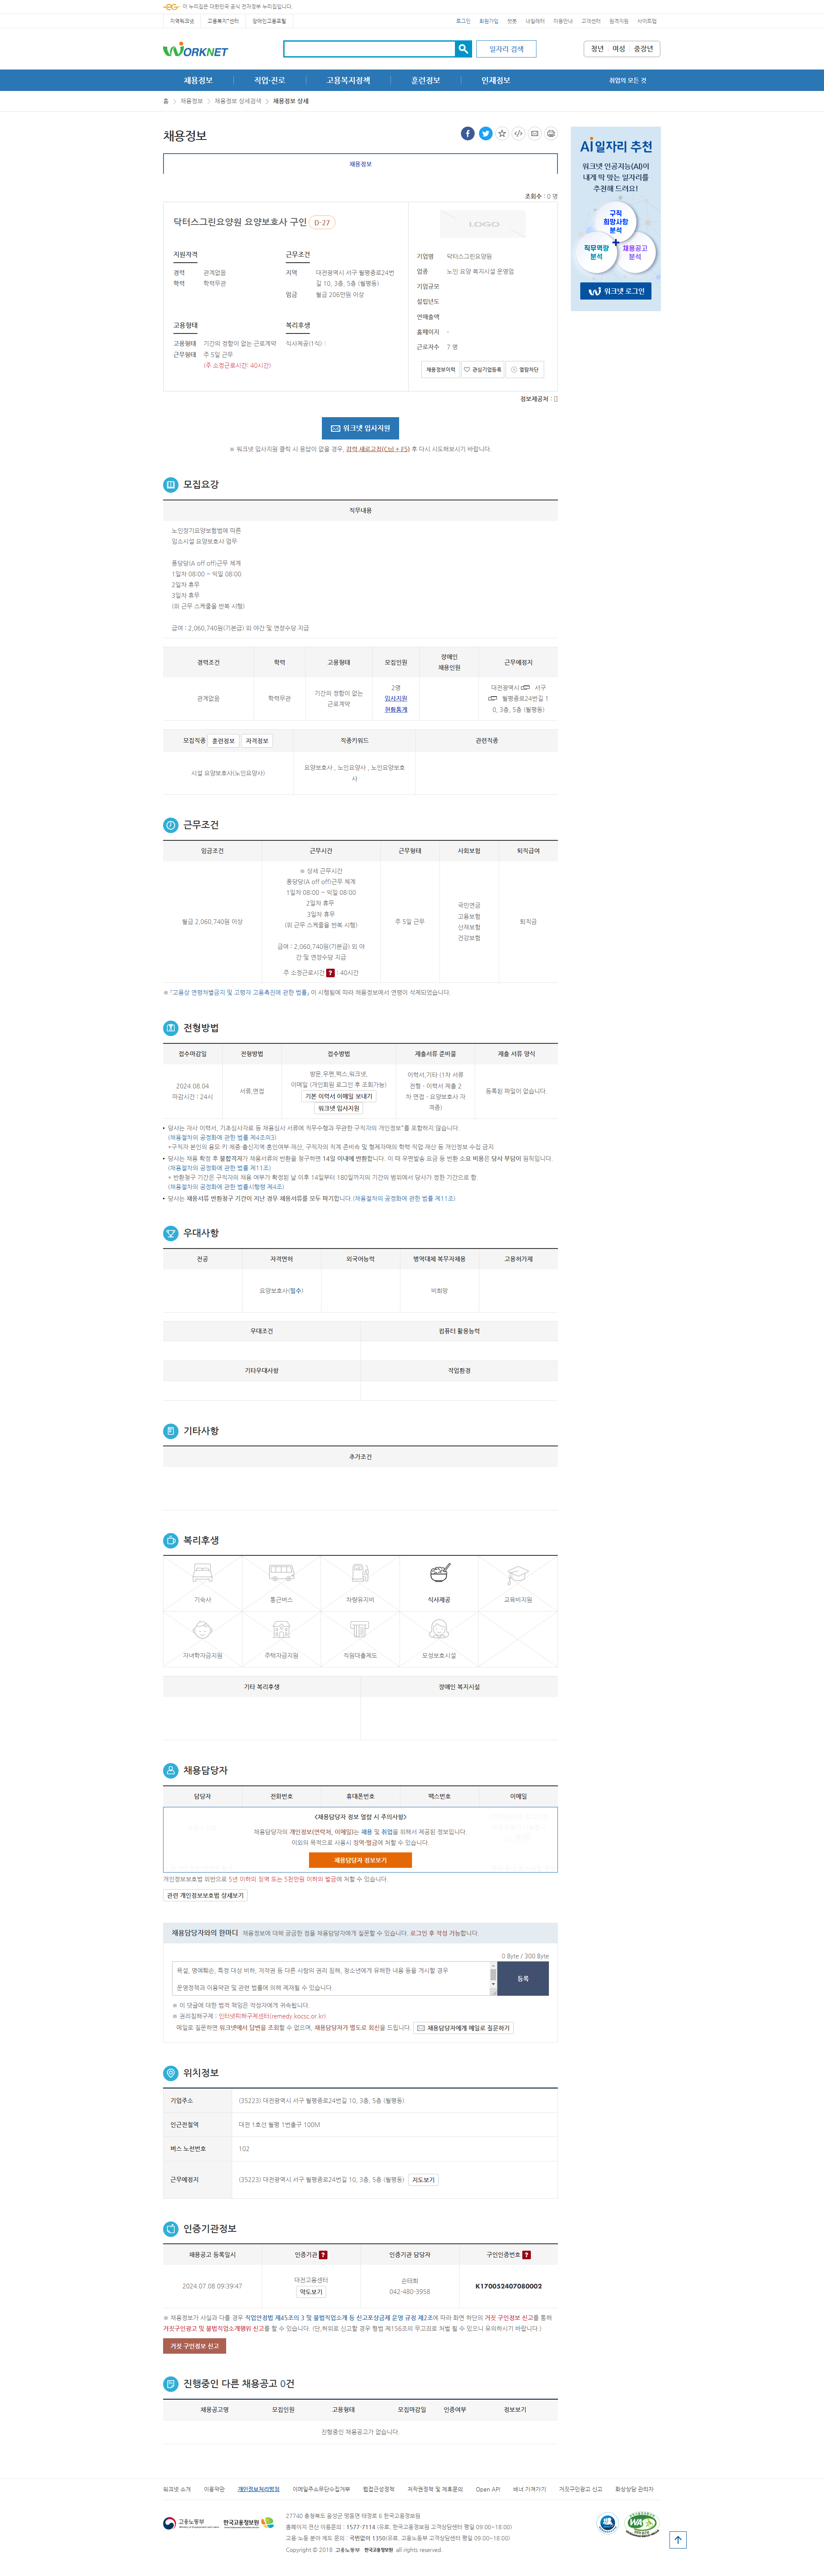Focus the top search input field
The width and height of the screenshot is (824, 2576).
369,49
